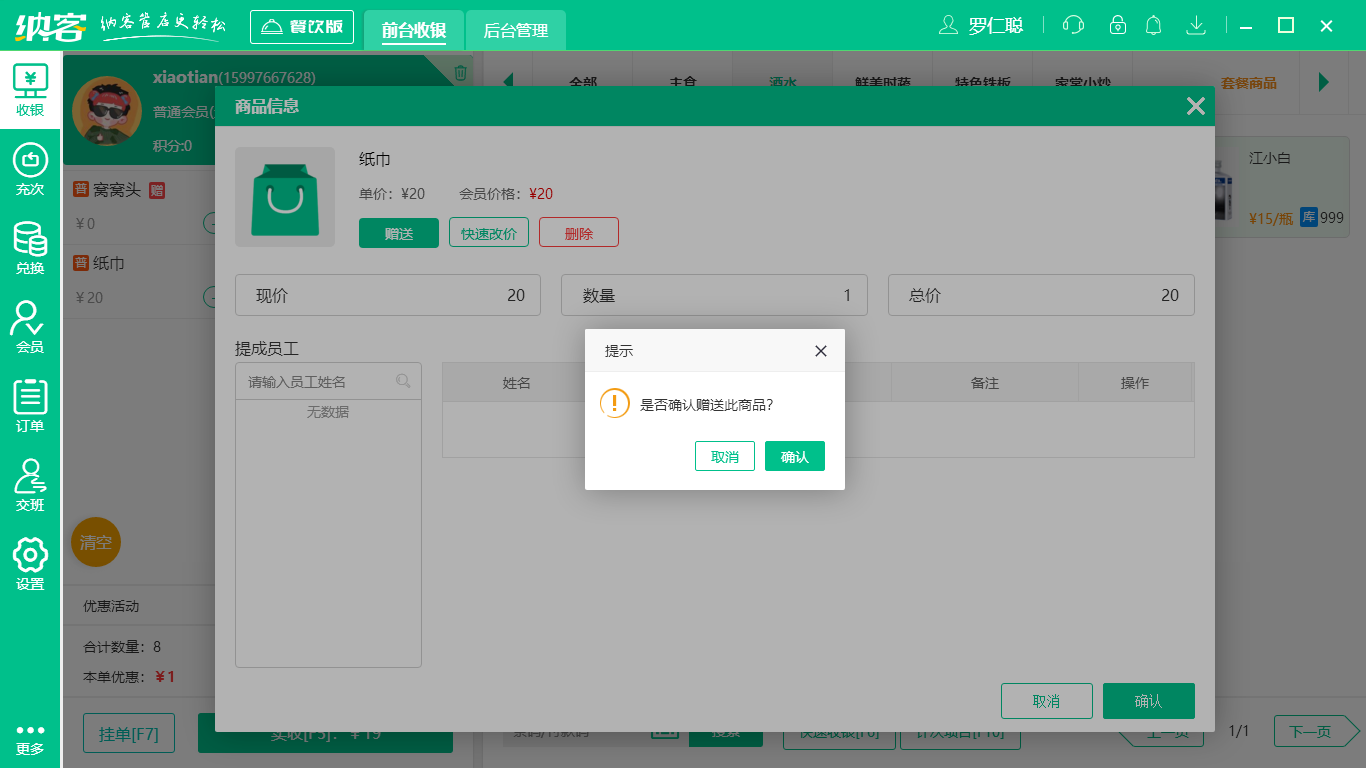Screen dimensions: 1366x768
Task: Switch to the 前台收银 tab
Action: coord(413,30)
